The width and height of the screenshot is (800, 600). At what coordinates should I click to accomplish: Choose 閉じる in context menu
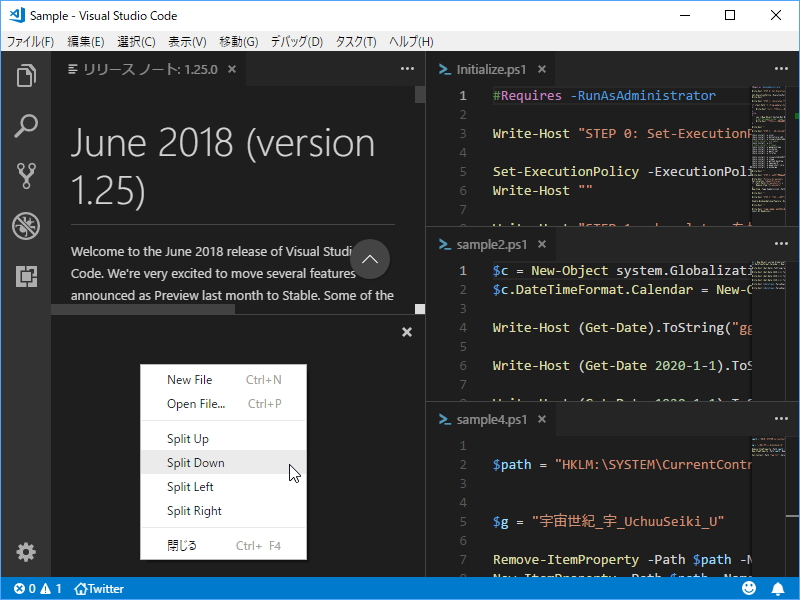pyautogui.click(x=223, y=545)
